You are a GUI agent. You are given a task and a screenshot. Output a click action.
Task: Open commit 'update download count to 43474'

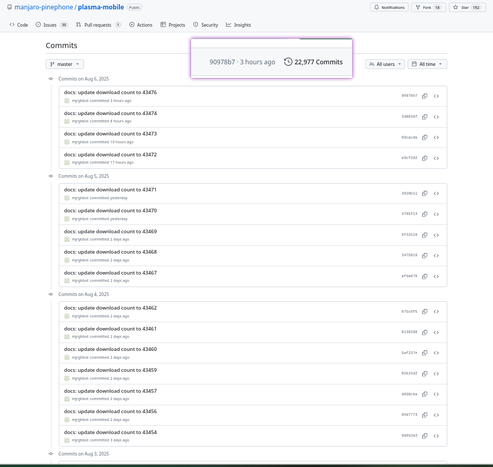click(110, 113)
